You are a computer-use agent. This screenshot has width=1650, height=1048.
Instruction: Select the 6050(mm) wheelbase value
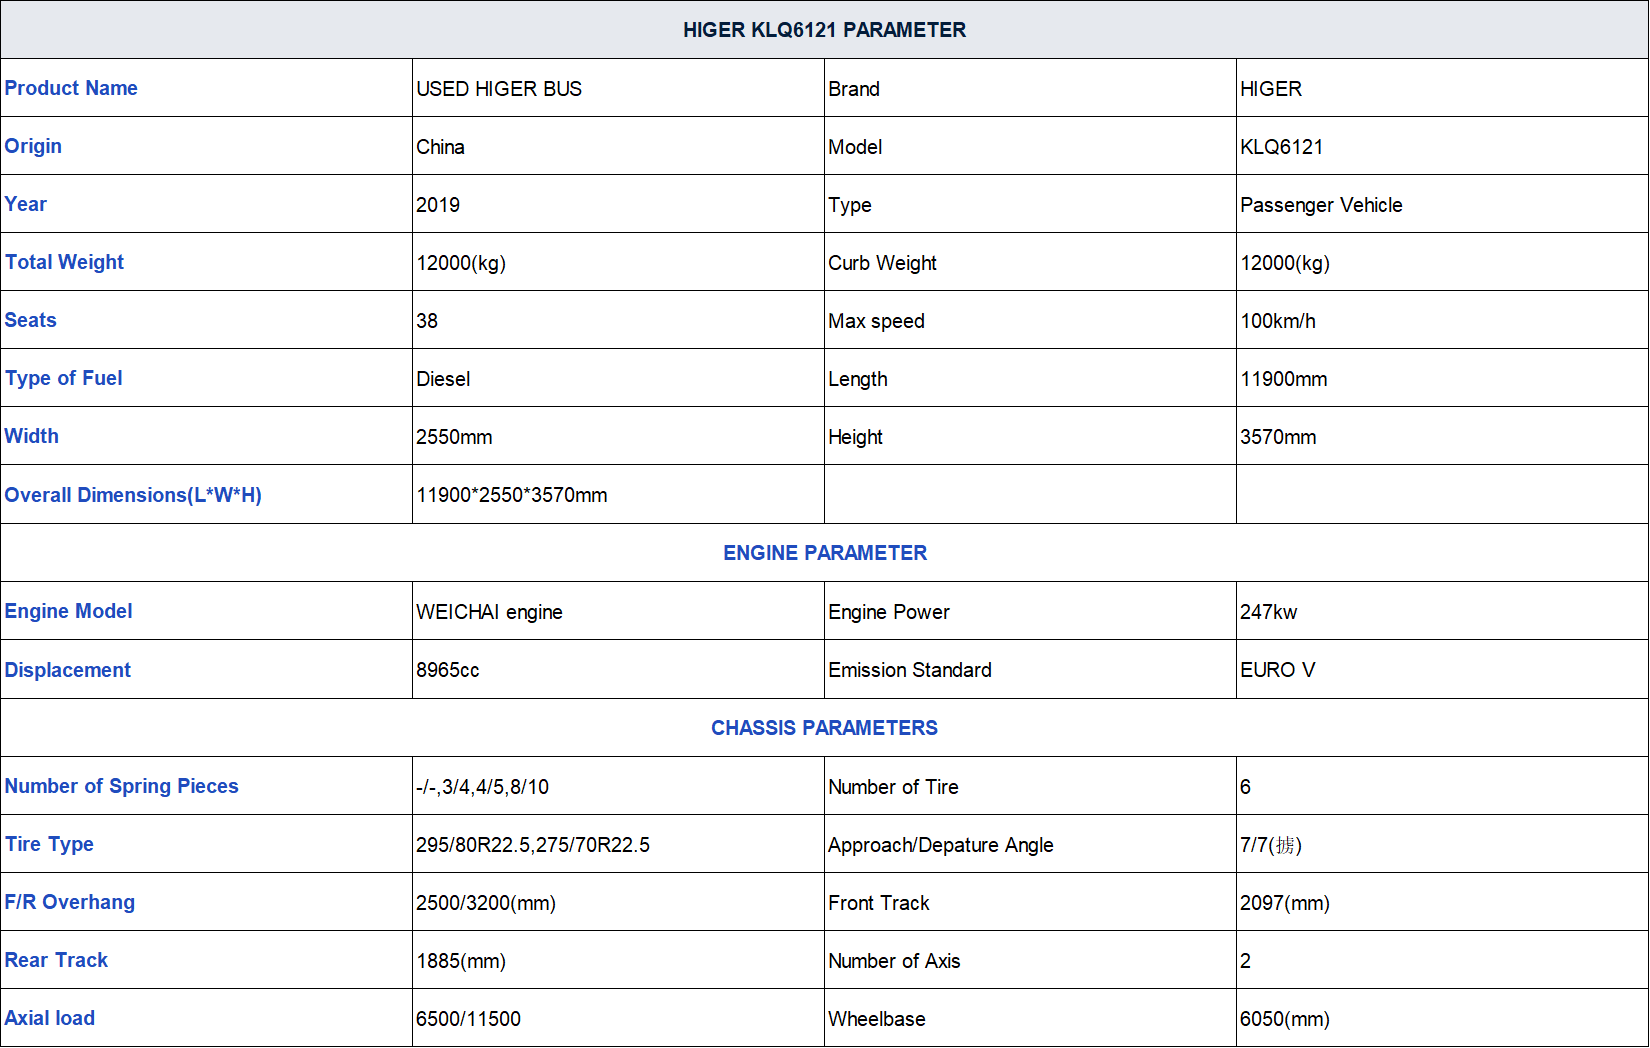point(1284,1019)
